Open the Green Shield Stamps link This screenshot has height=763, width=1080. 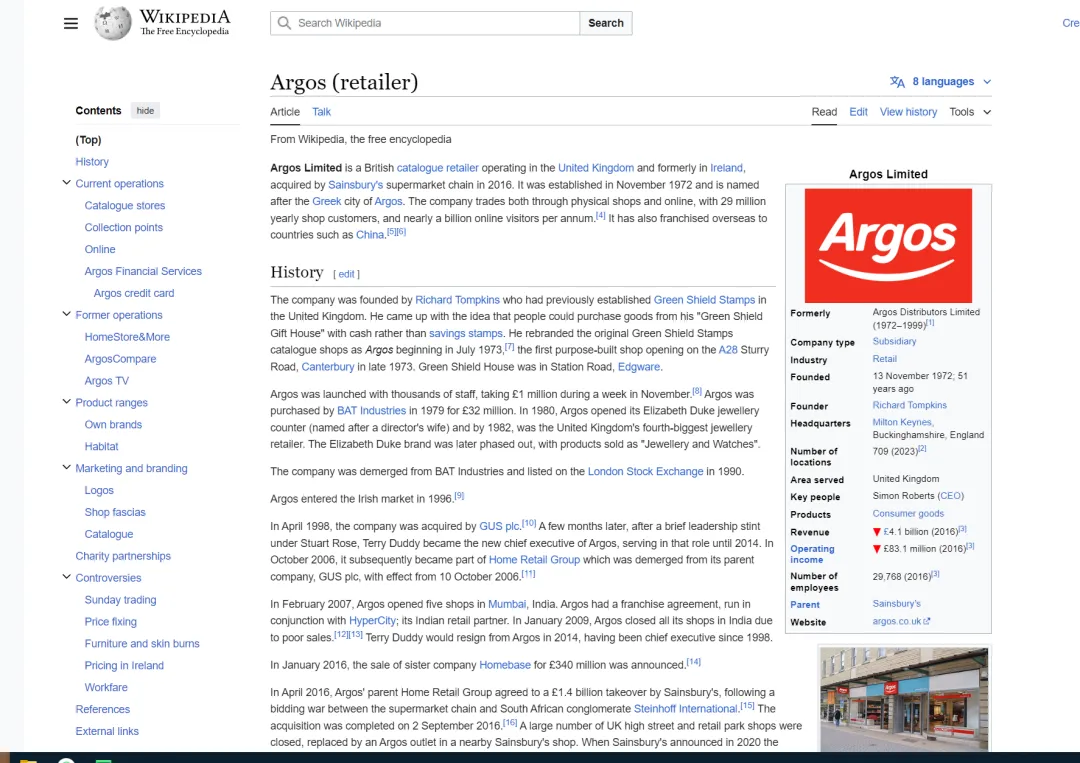[x=704, y=300]
